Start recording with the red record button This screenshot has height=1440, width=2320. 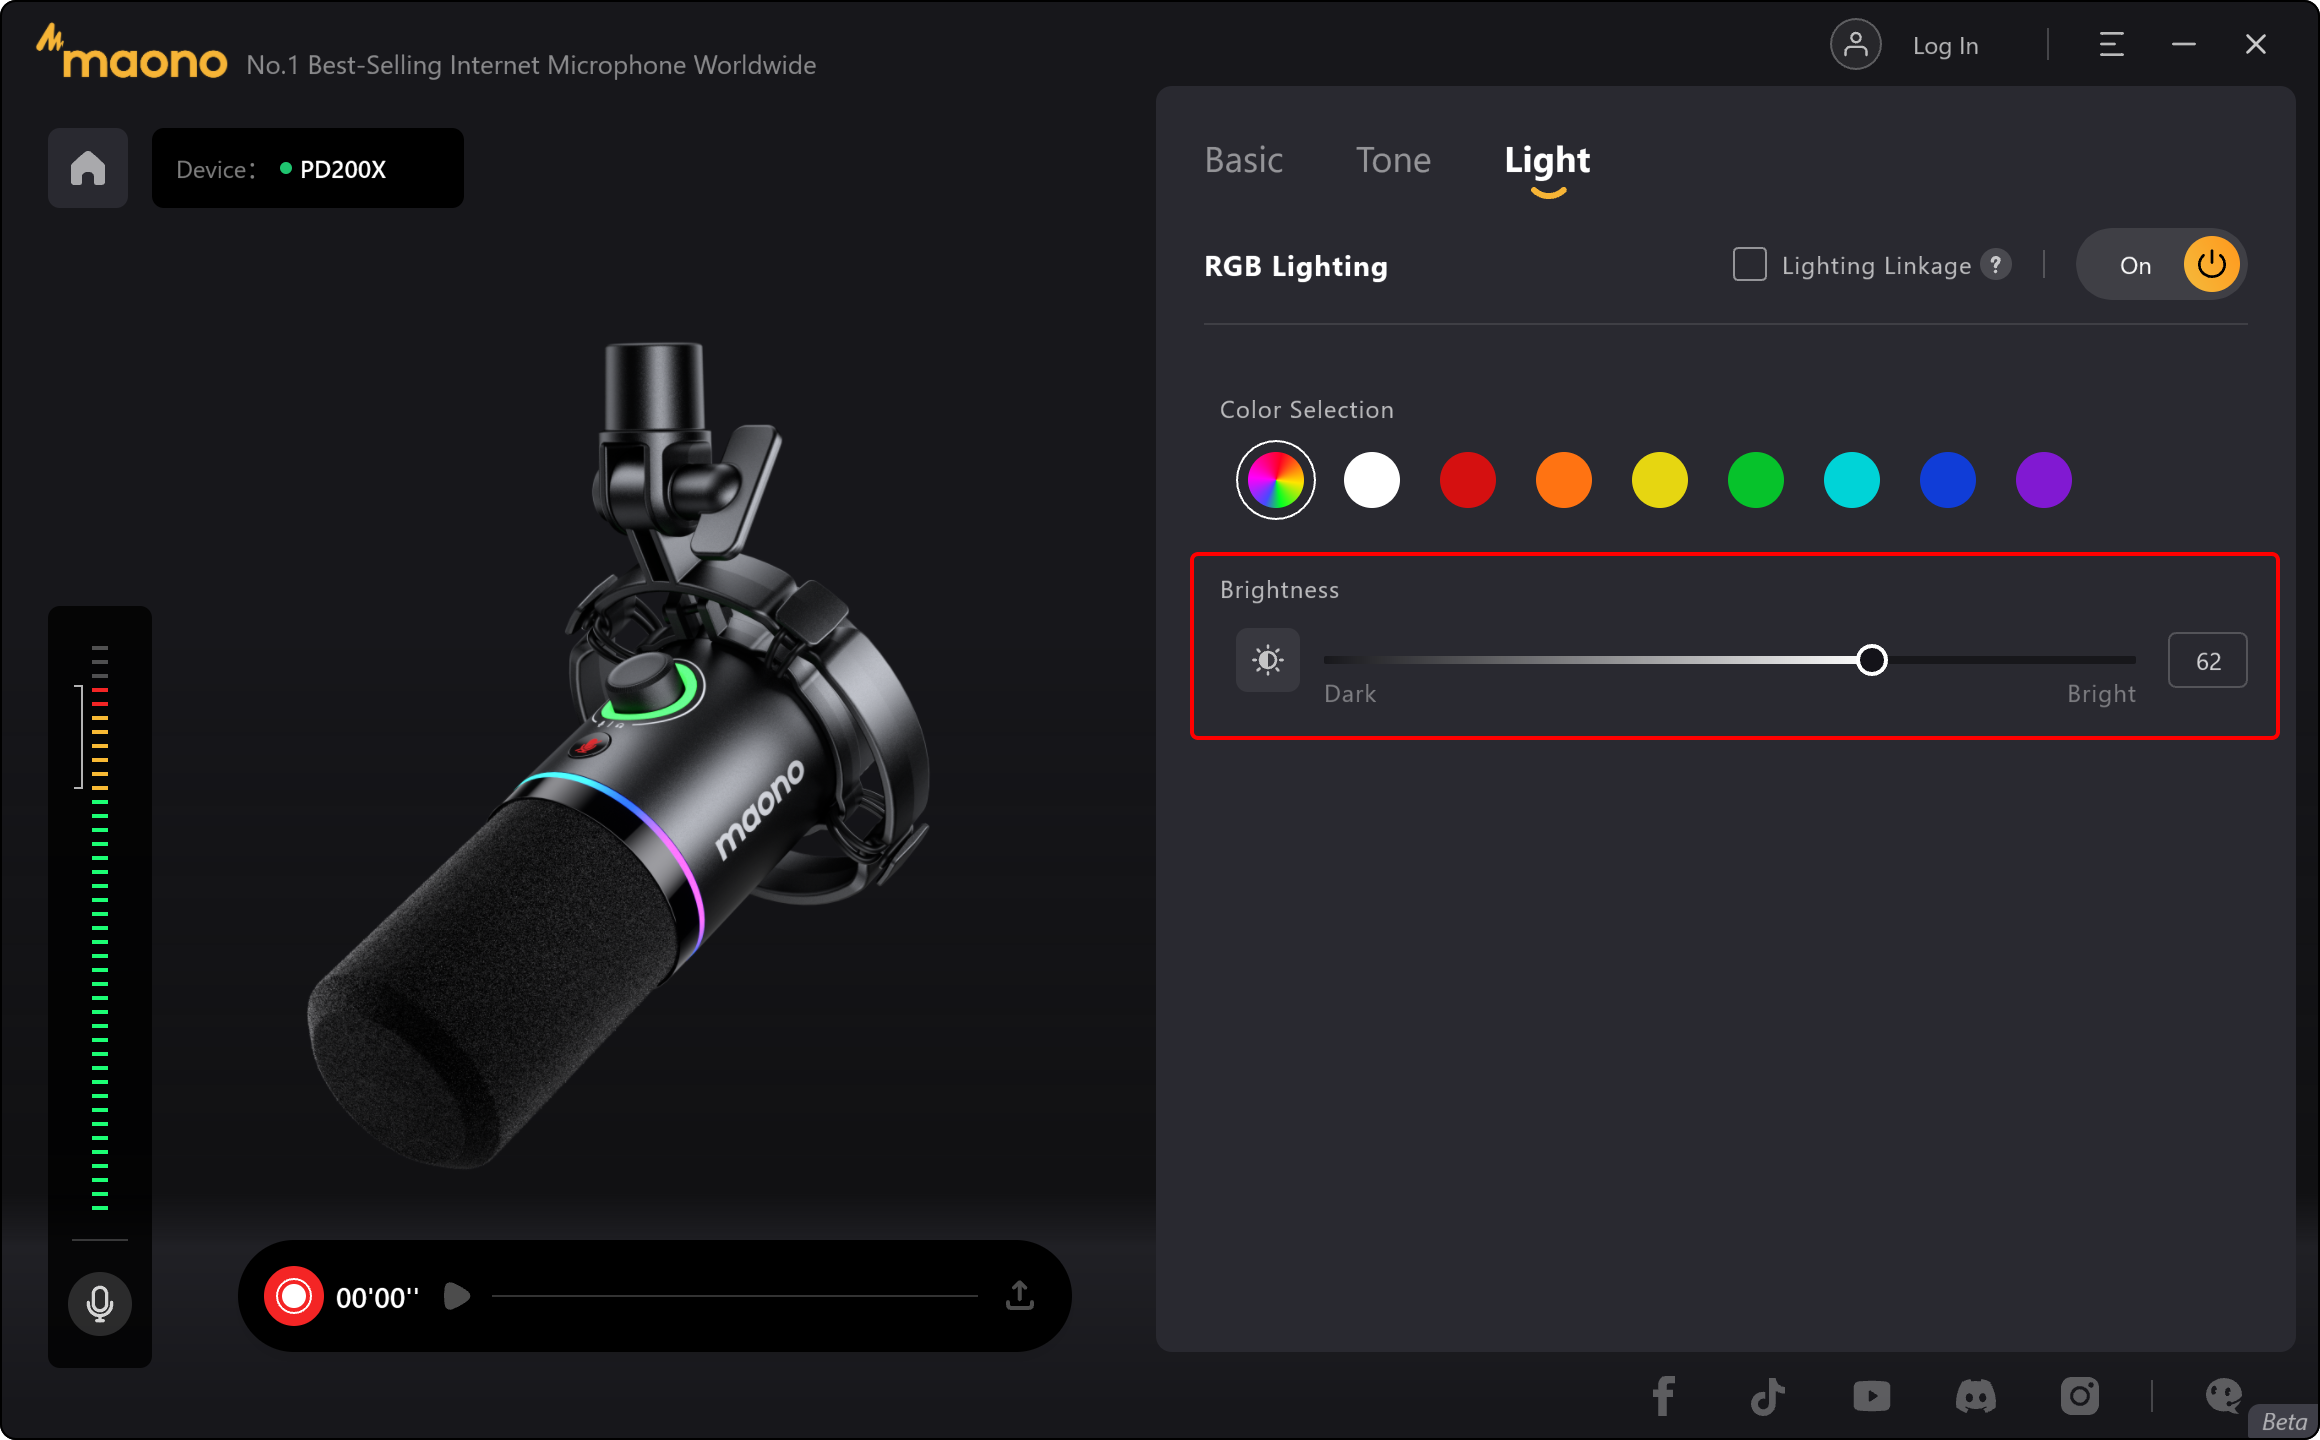[294, 1296]
